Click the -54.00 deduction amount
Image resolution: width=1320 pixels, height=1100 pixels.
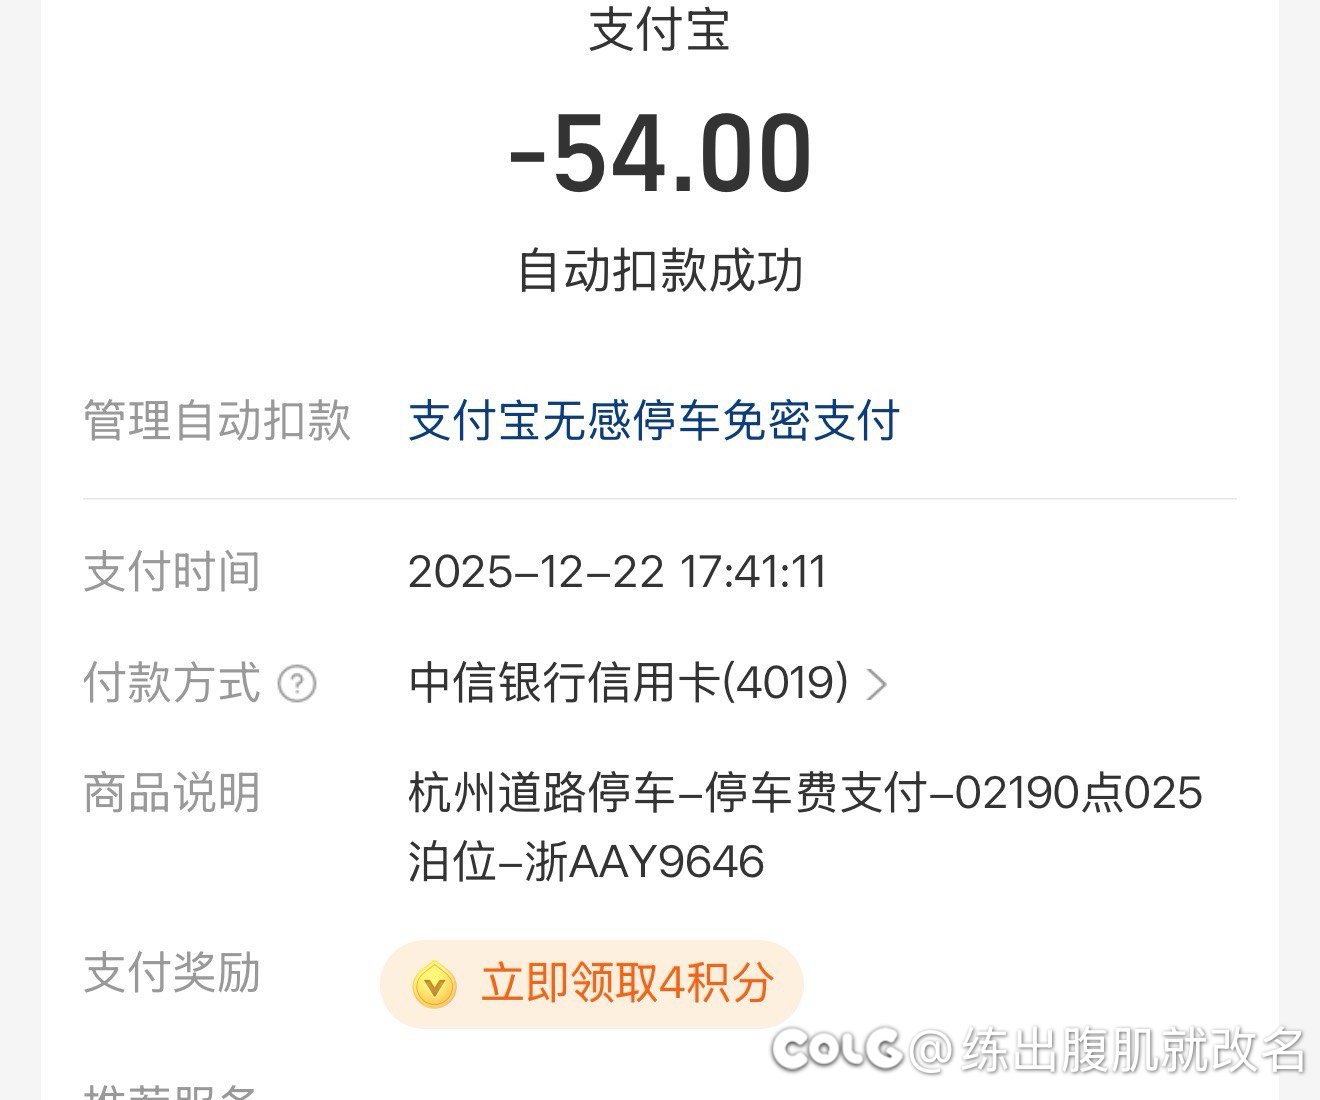[x=660, y=155]
